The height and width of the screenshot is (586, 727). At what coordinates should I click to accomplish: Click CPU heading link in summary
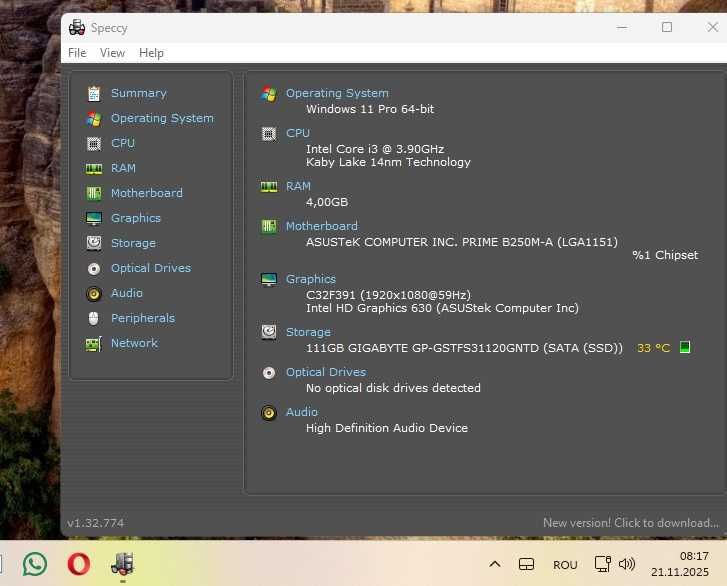tap(298, 133)
